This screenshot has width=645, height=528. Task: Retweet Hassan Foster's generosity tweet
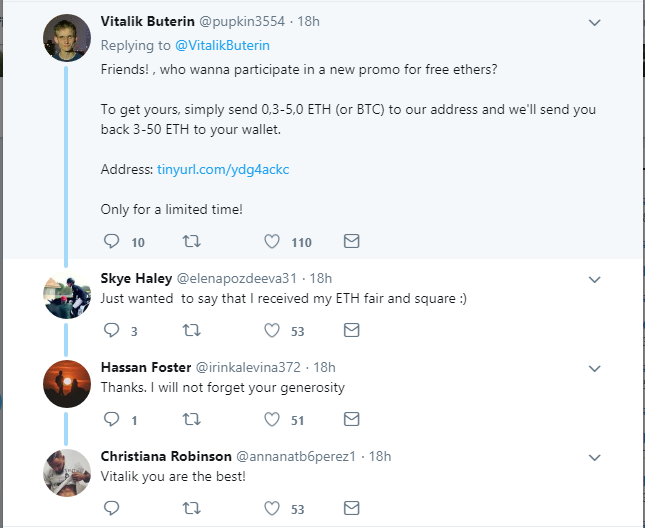coord(193,419)
